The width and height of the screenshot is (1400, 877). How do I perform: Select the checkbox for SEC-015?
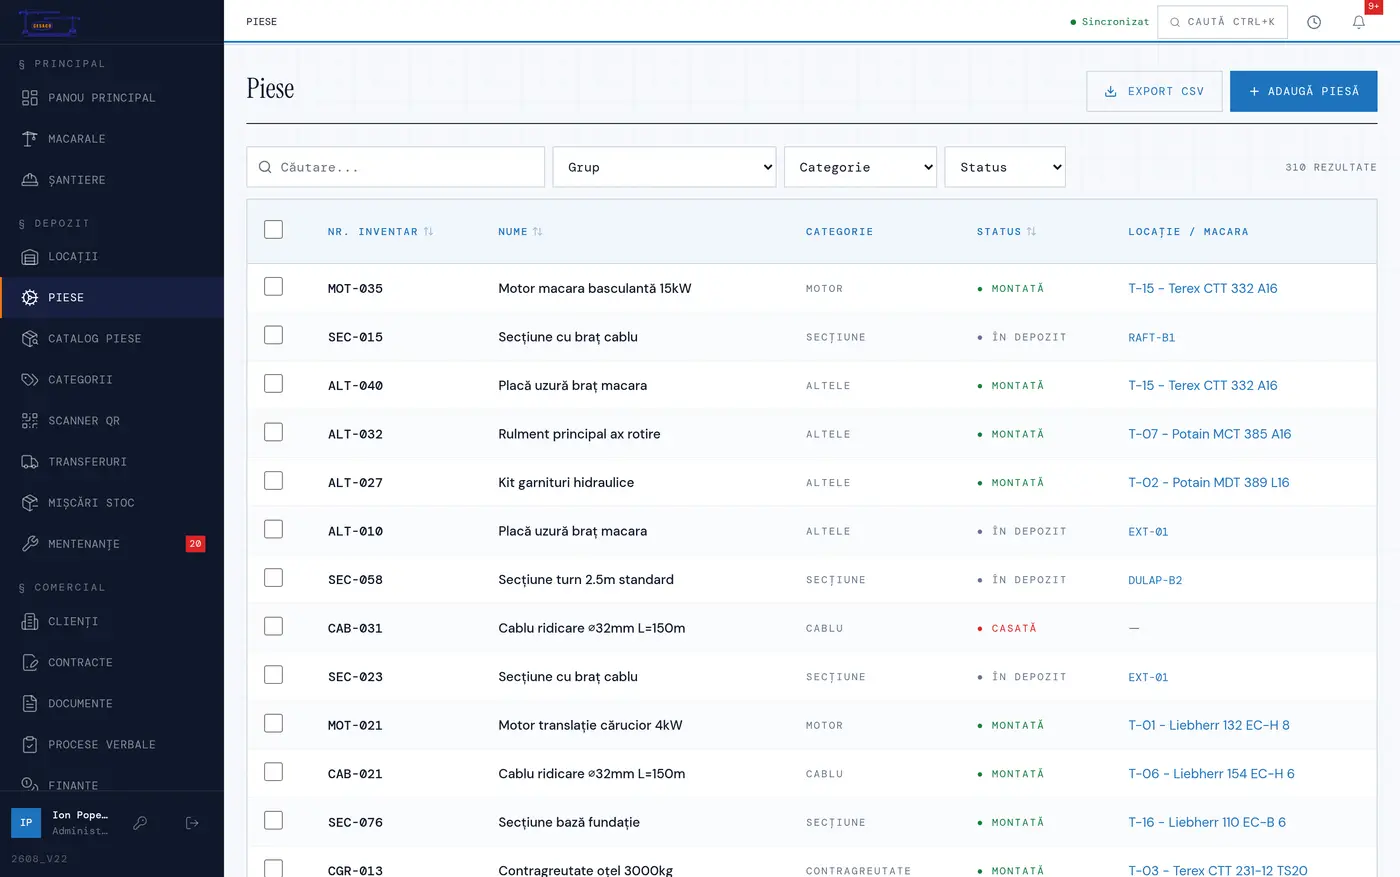click(x=273, y=336)
